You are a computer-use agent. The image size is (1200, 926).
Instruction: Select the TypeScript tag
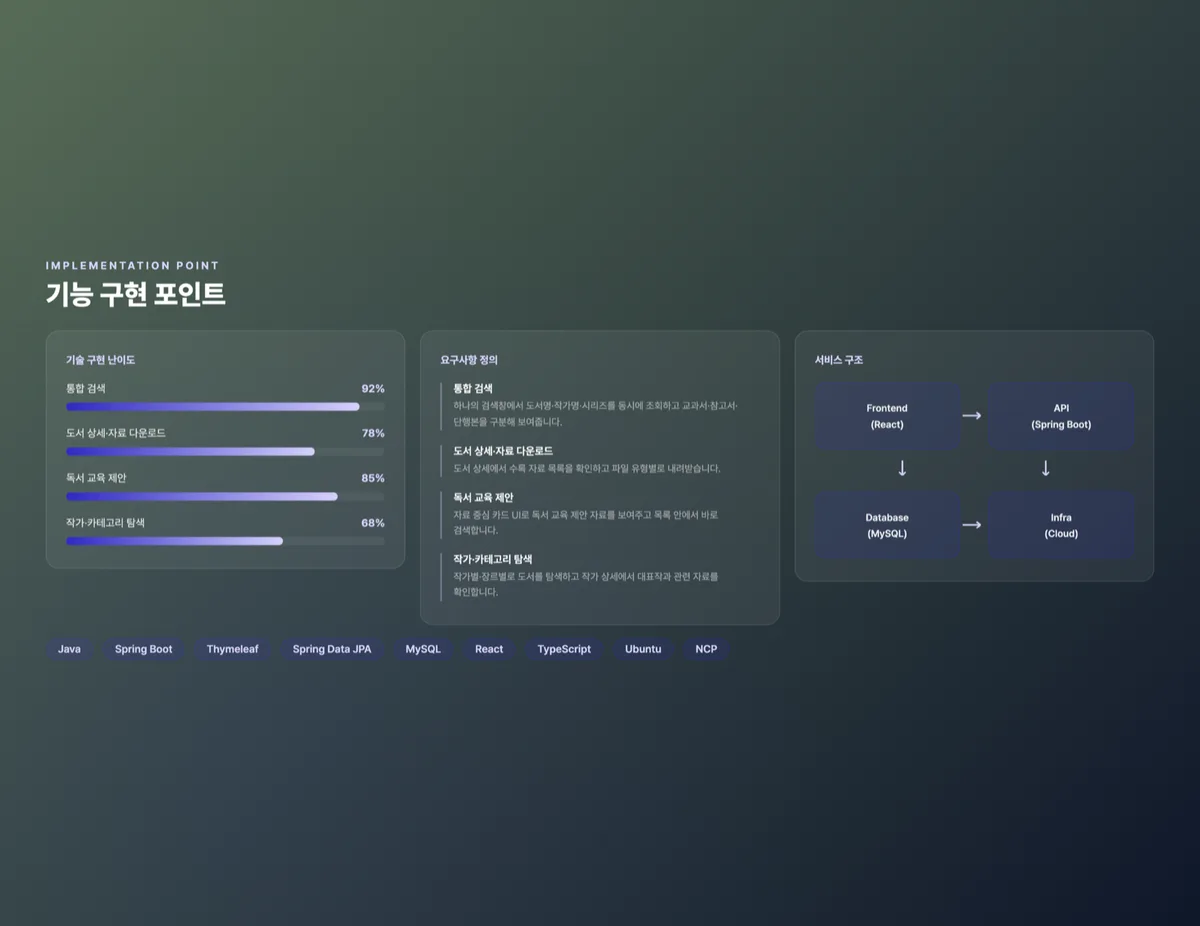pyautogui.click(x=564, y=649)
